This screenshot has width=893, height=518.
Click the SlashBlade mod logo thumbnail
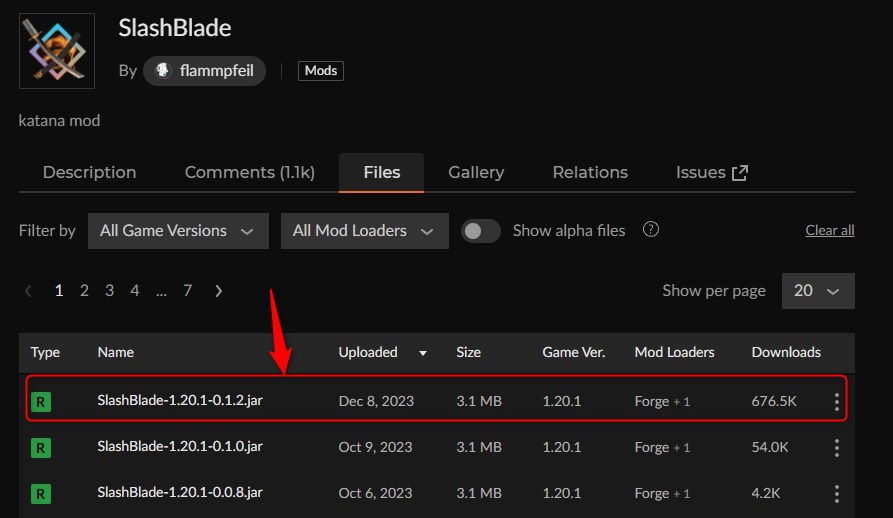click(57, 51)
